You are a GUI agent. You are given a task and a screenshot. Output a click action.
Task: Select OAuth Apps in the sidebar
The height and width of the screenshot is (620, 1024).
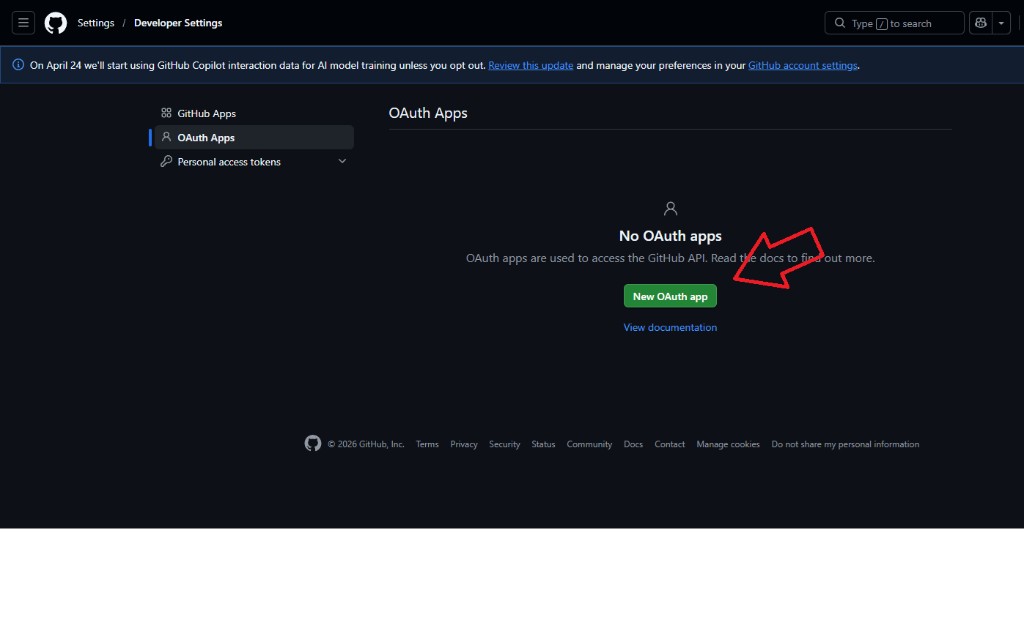tap(254, 137)
